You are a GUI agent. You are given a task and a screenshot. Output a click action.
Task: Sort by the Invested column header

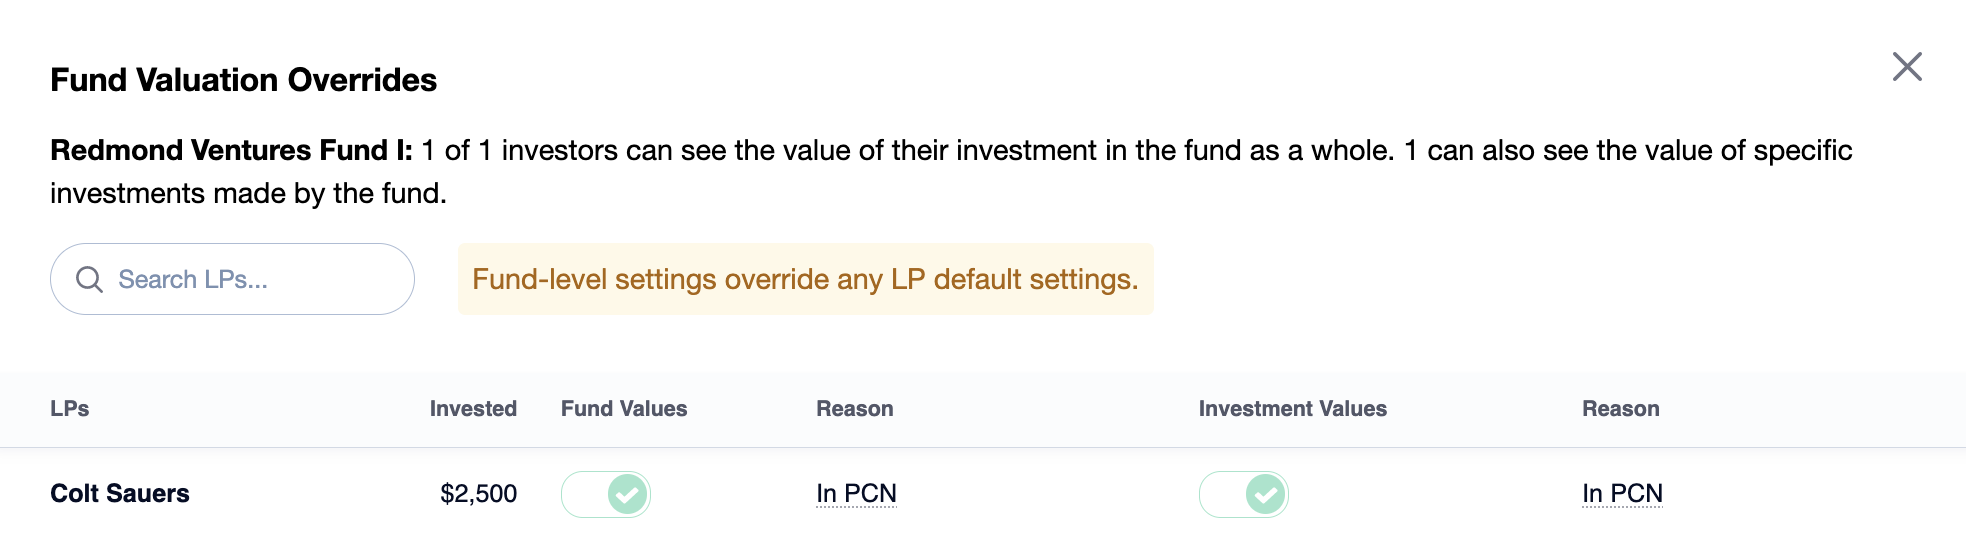click(473, 408)
